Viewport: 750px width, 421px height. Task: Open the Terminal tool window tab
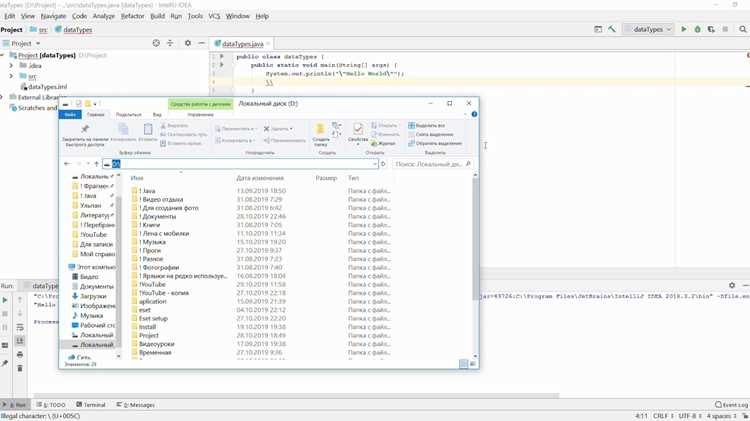(x=91, y=405)
